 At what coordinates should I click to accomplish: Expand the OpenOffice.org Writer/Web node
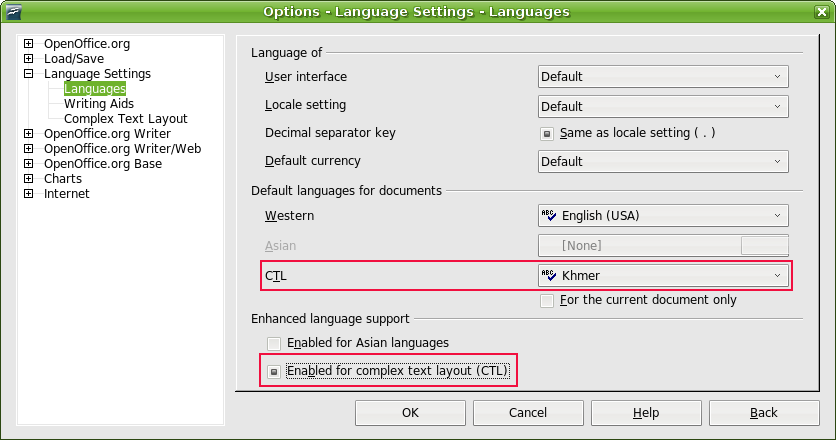coord(29,148)
